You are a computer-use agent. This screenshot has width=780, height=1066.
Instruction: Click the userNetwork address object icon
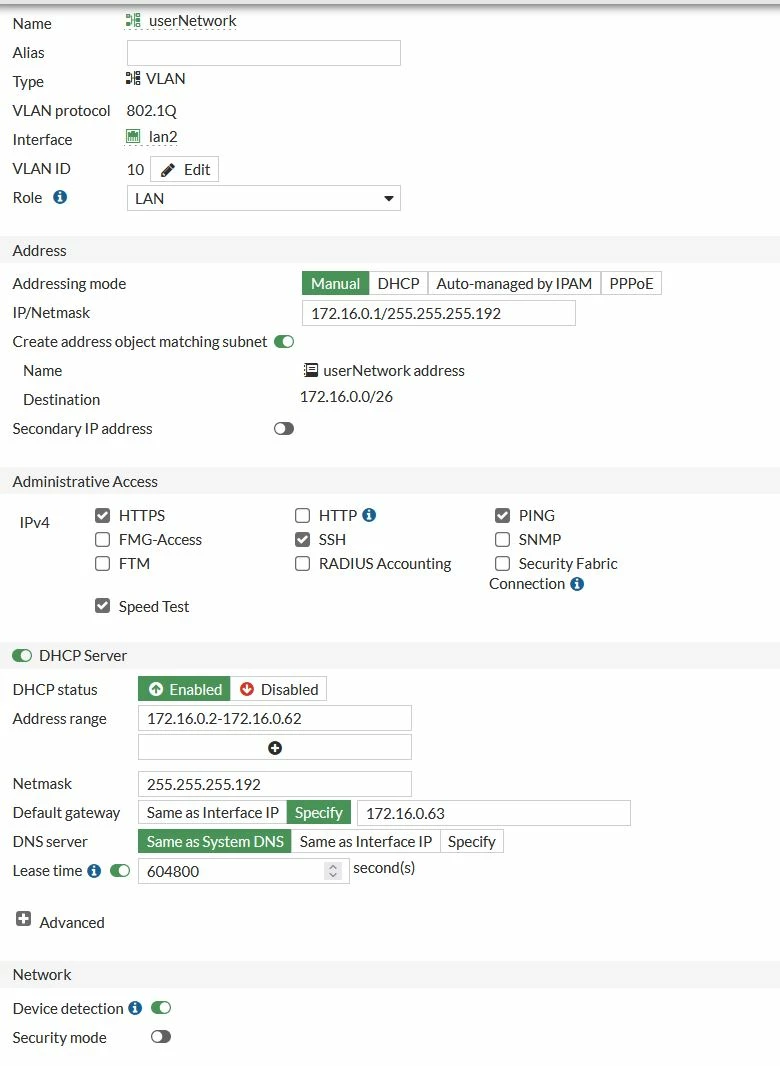coord(311,371)
